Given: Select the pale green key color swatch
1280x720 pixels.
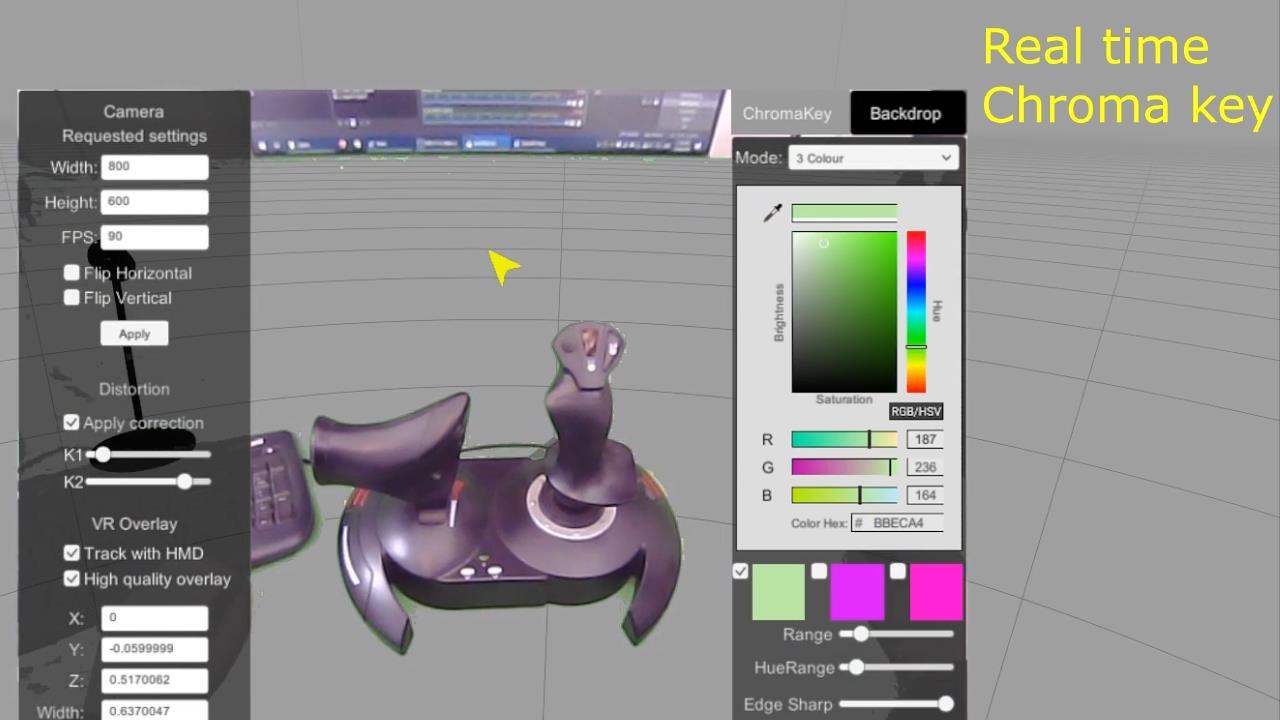Looking at the screenshot, I should tap(779, 592).
